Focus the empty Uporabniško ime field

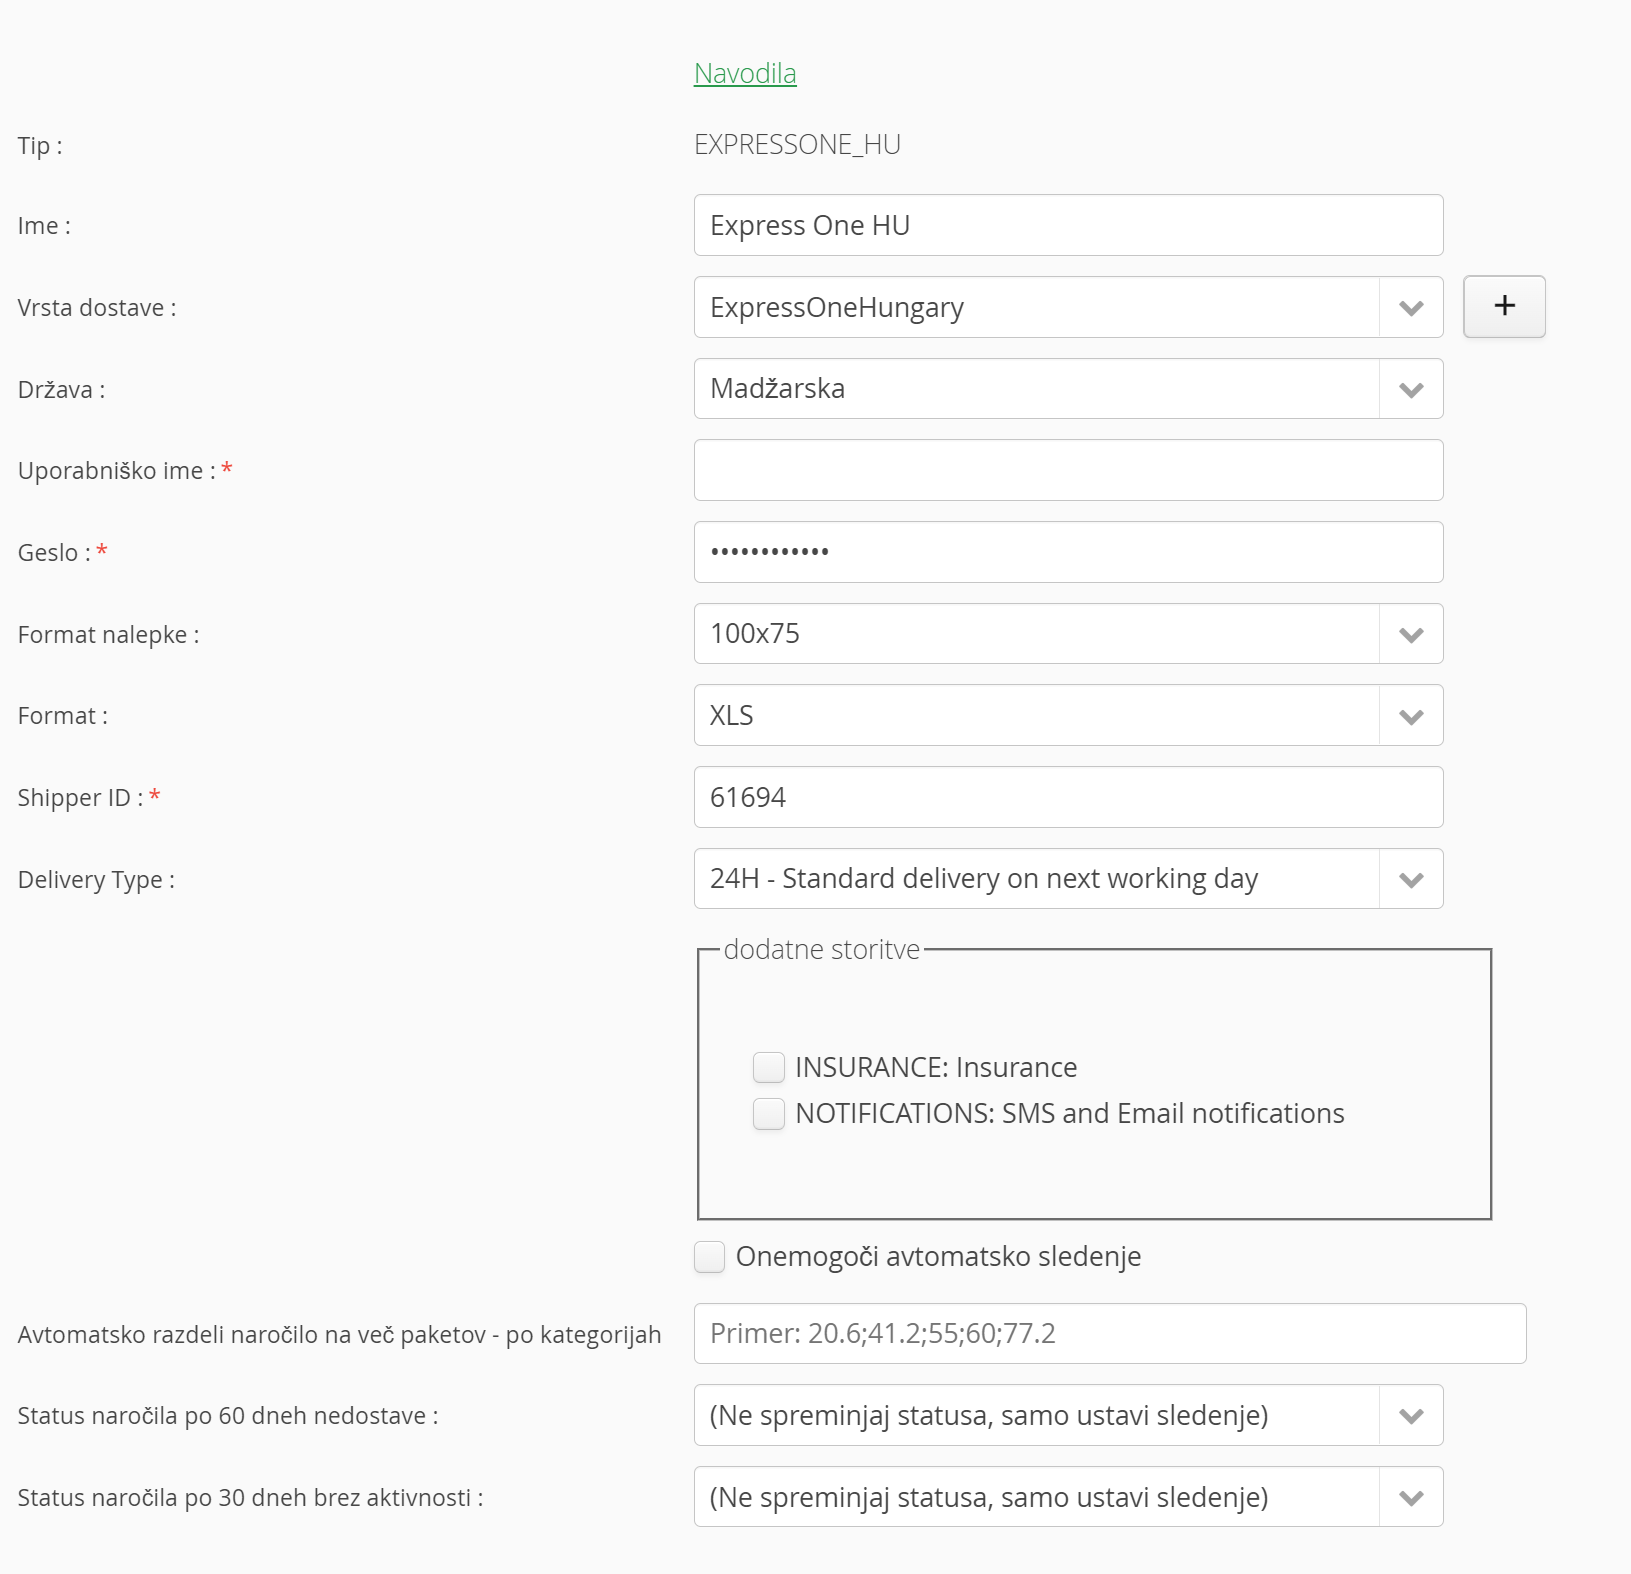1068,470
